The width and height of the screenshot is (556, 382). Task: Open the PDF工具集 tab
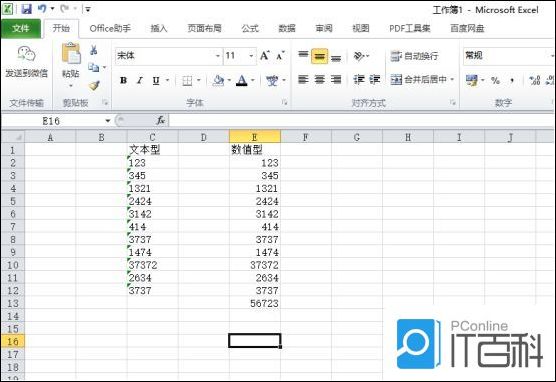click(410, 28)
